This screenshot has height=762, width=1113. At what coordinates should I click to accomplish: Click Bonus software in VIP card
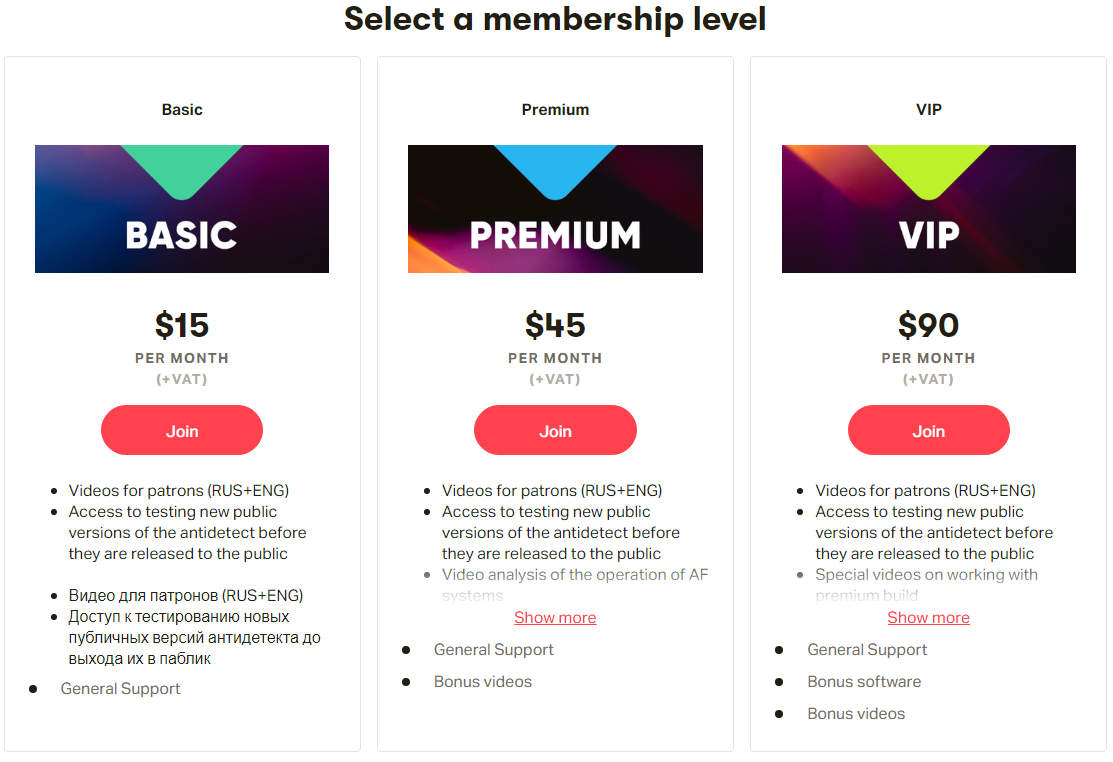click(x=864, y=681)
